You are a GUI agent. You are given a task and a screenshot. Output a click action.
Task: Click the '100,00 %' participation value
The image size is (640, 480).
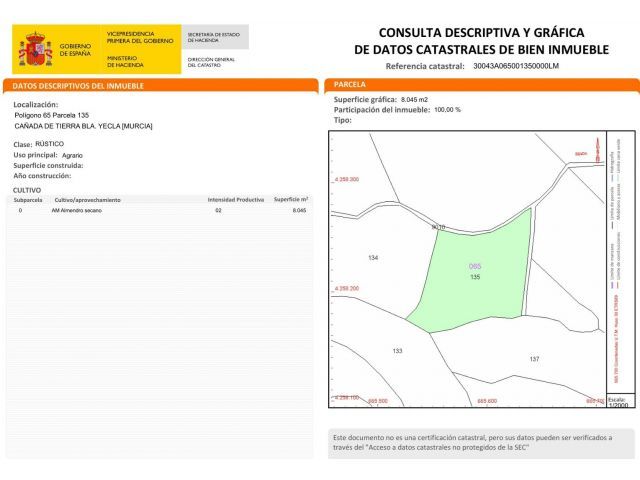(x=447, y=110)
